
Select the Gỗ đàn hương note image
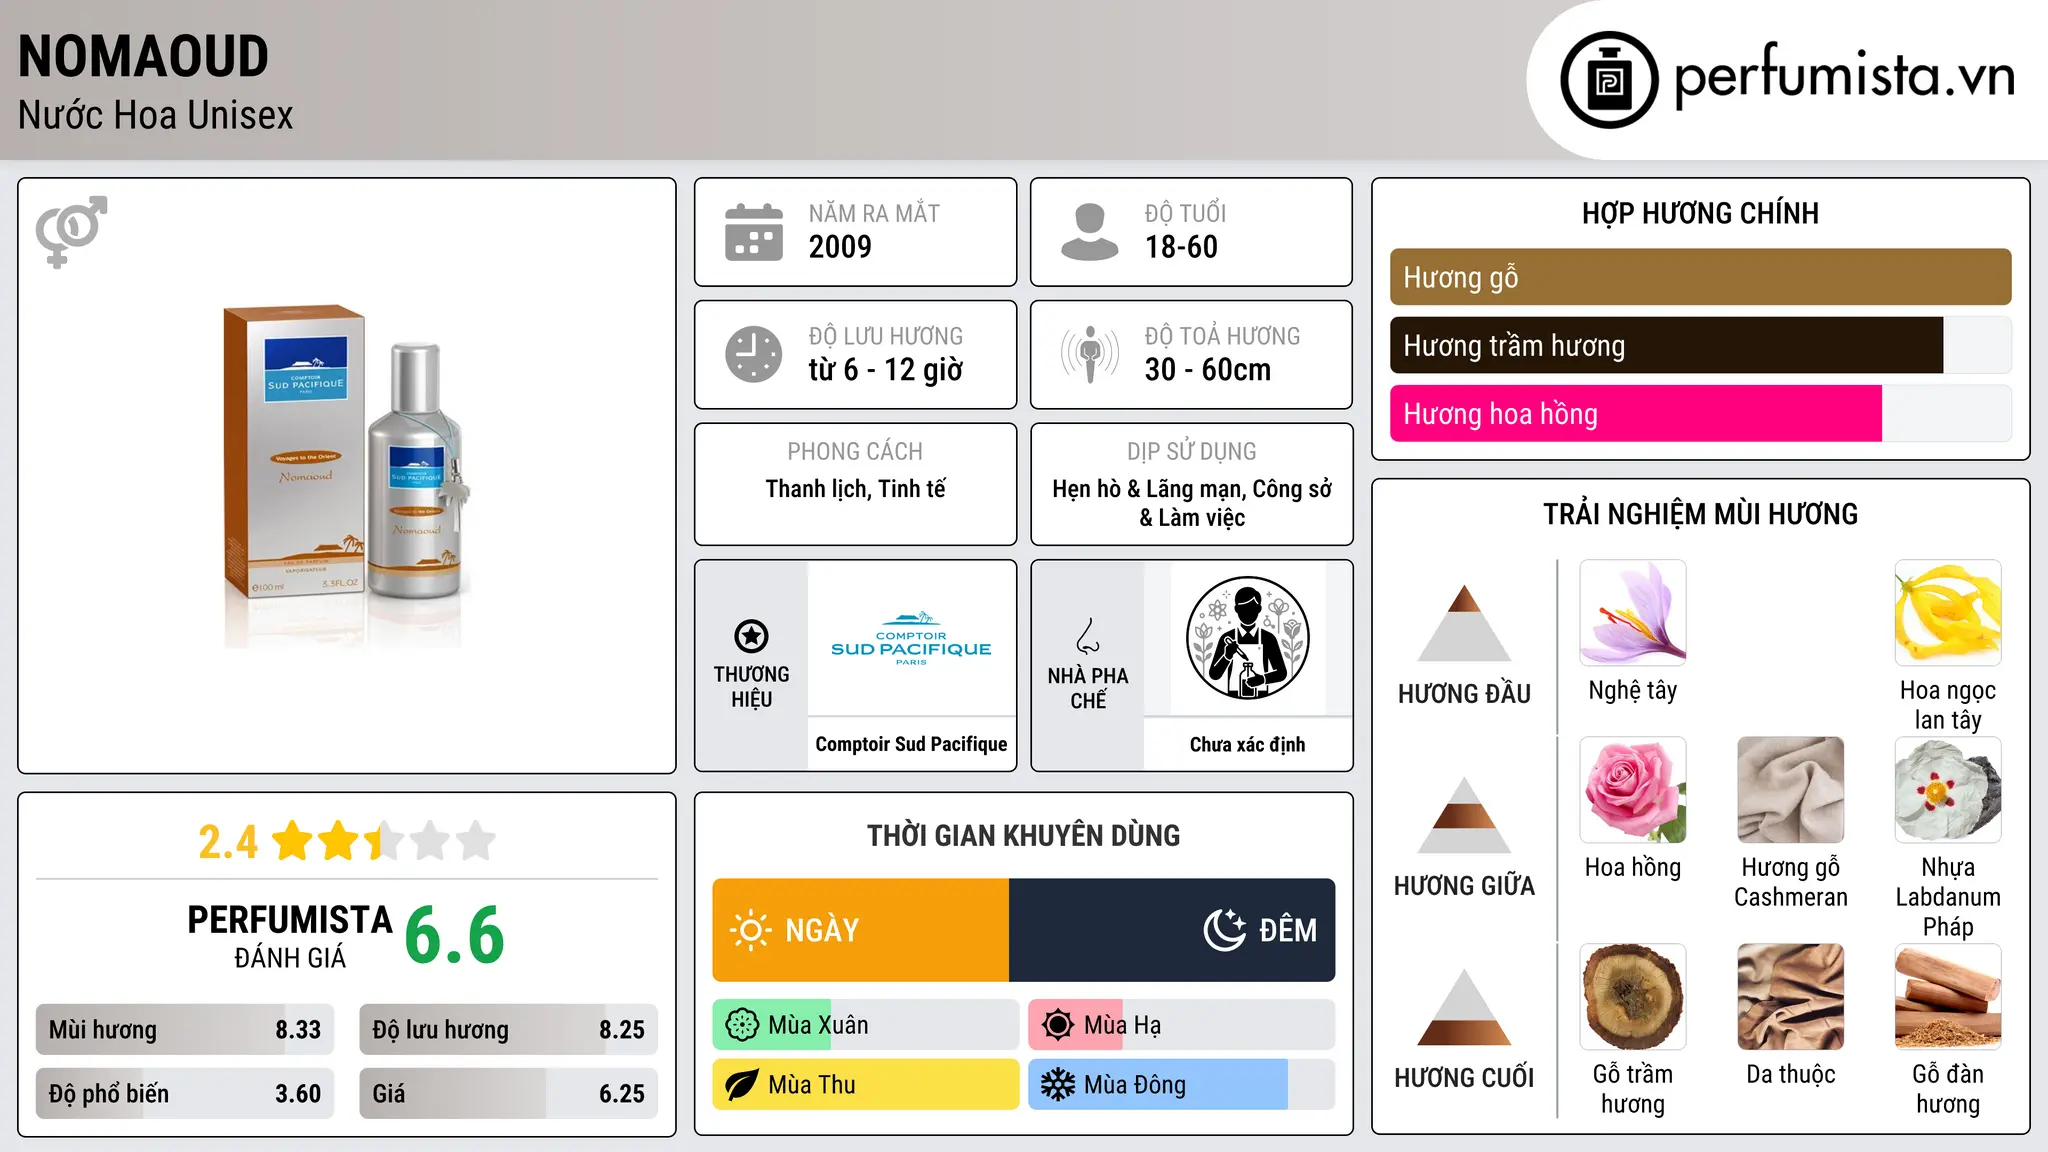tap(1948, 997)
